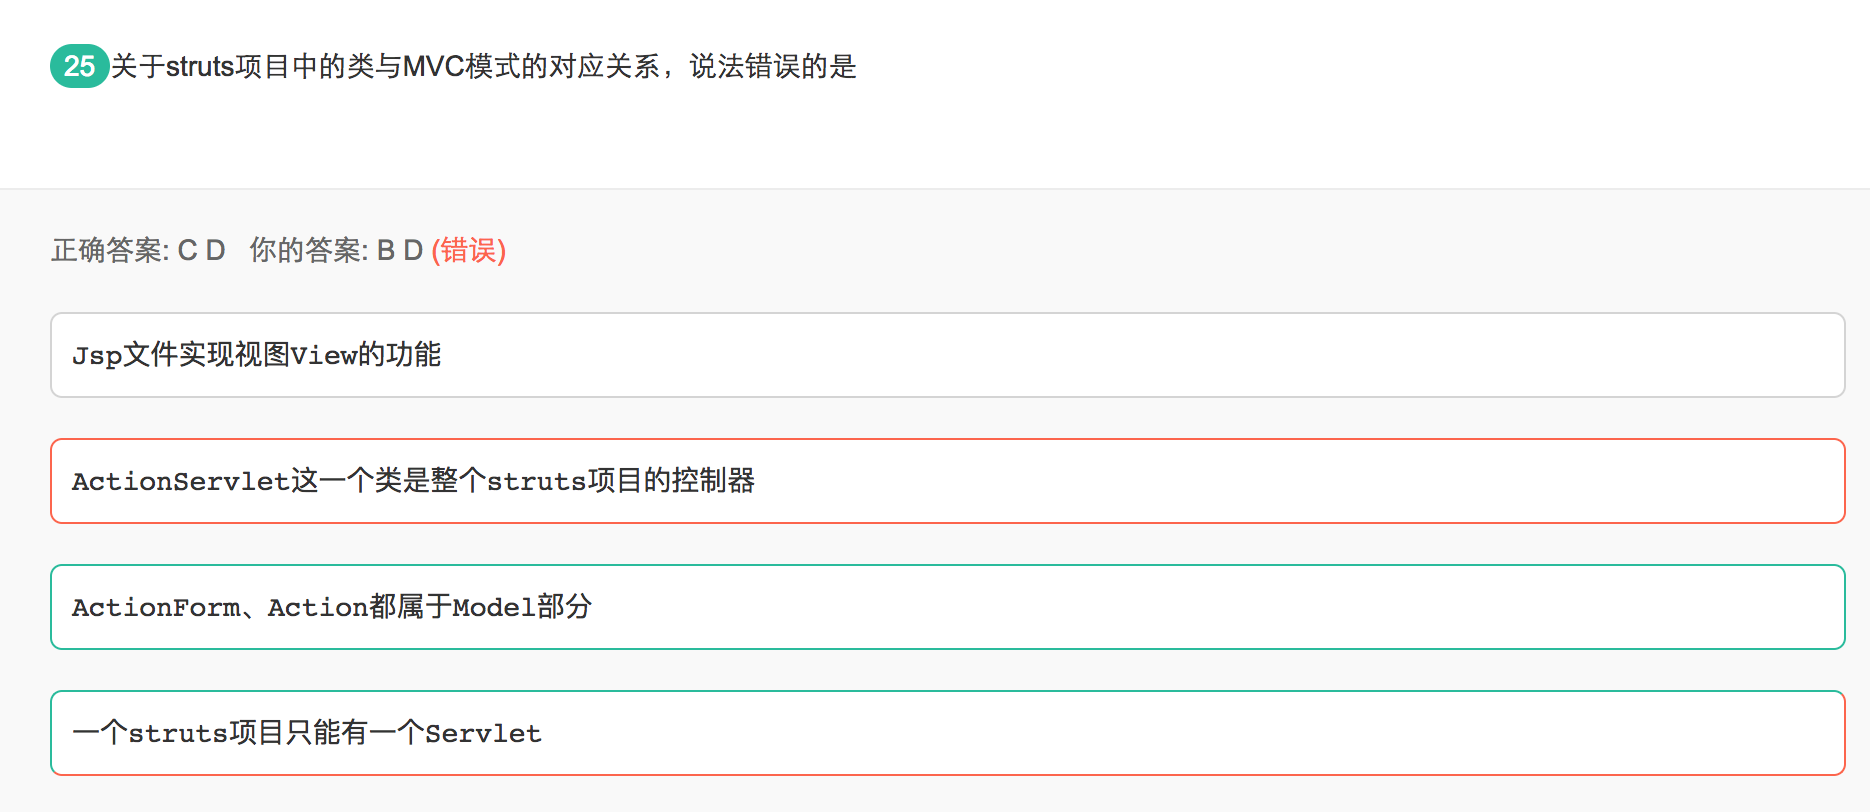
Task: Click the '正确答案' label text
Action: point(108,250)
